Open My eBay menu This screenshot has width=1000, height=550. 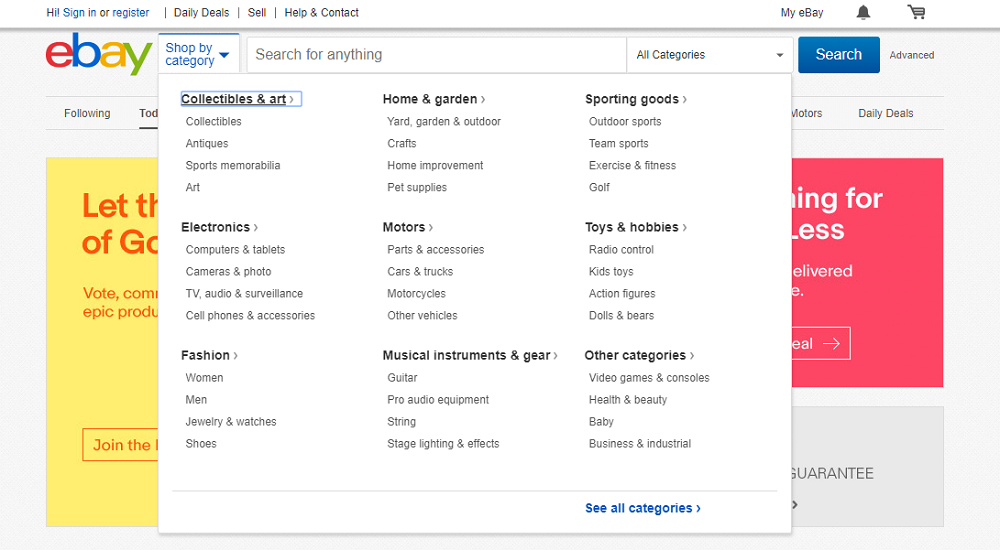pyautogui.click(x=802, y=13)
